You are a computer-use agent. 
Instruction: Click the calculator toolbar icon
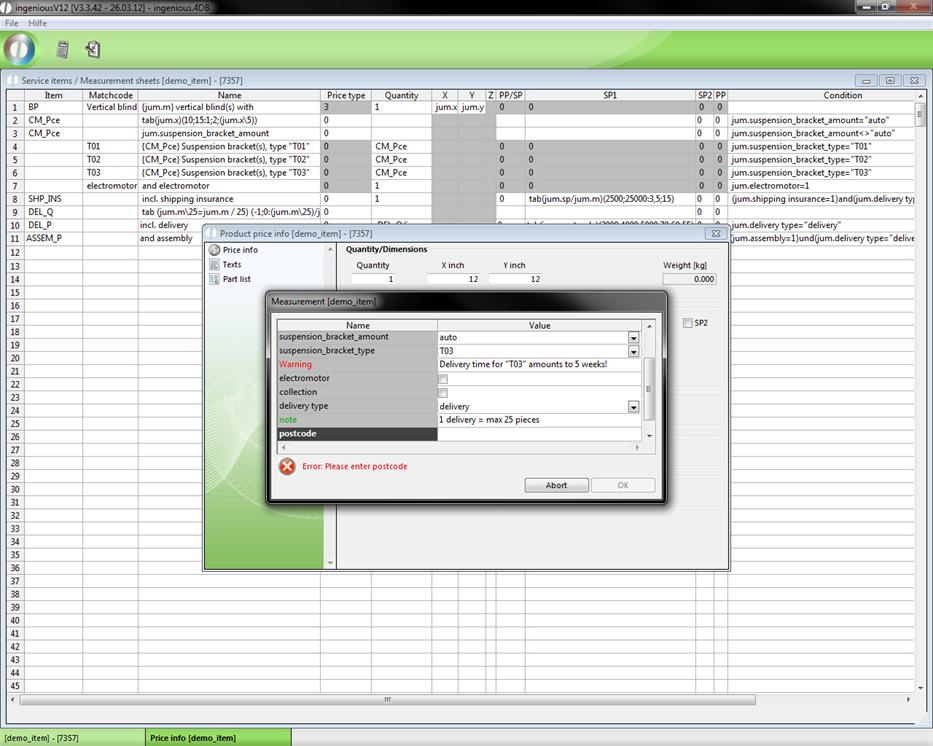[63, 49]
